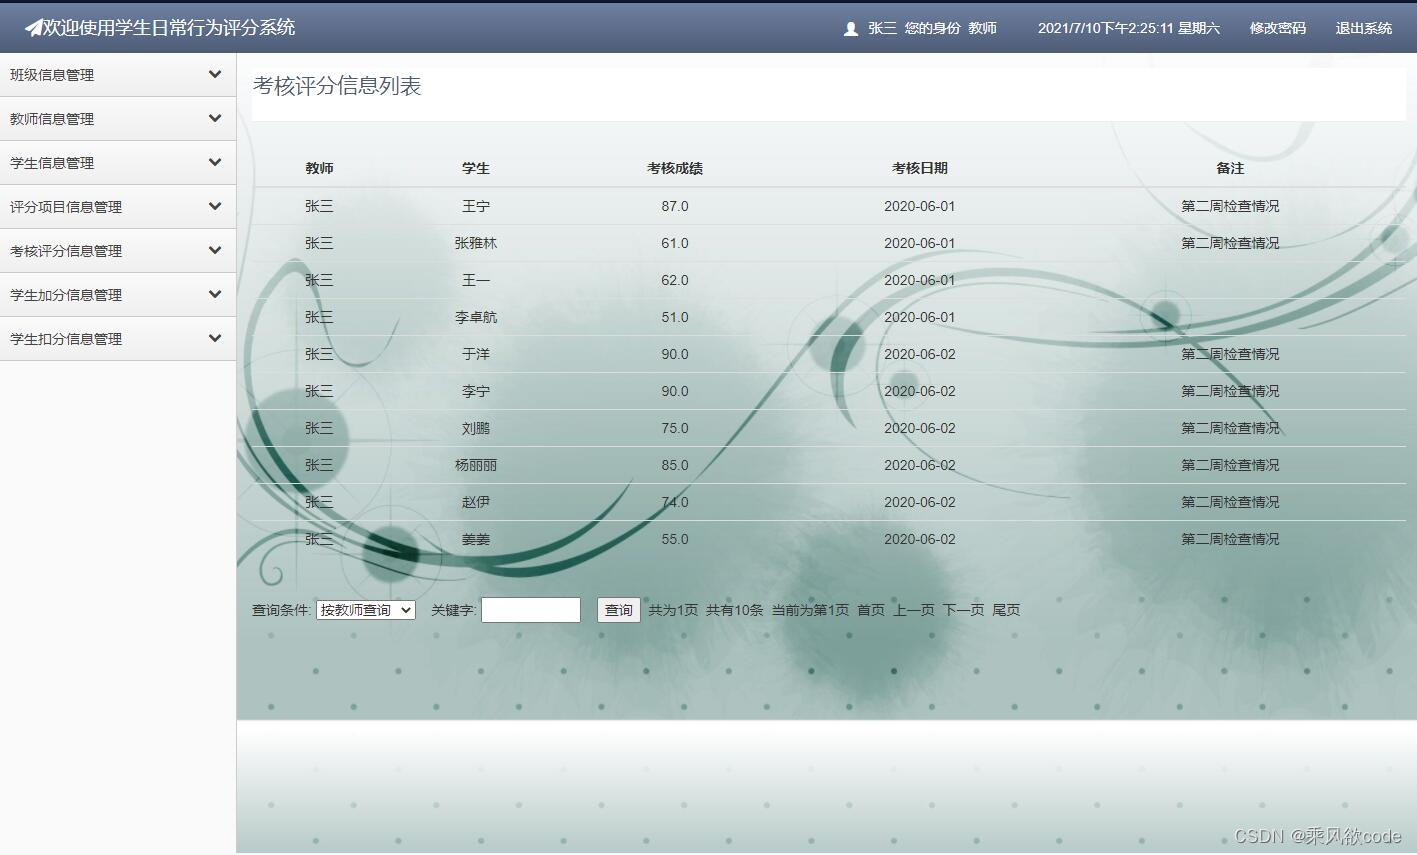
Task: Go to 首页 first page
Action: coord(870,609)
